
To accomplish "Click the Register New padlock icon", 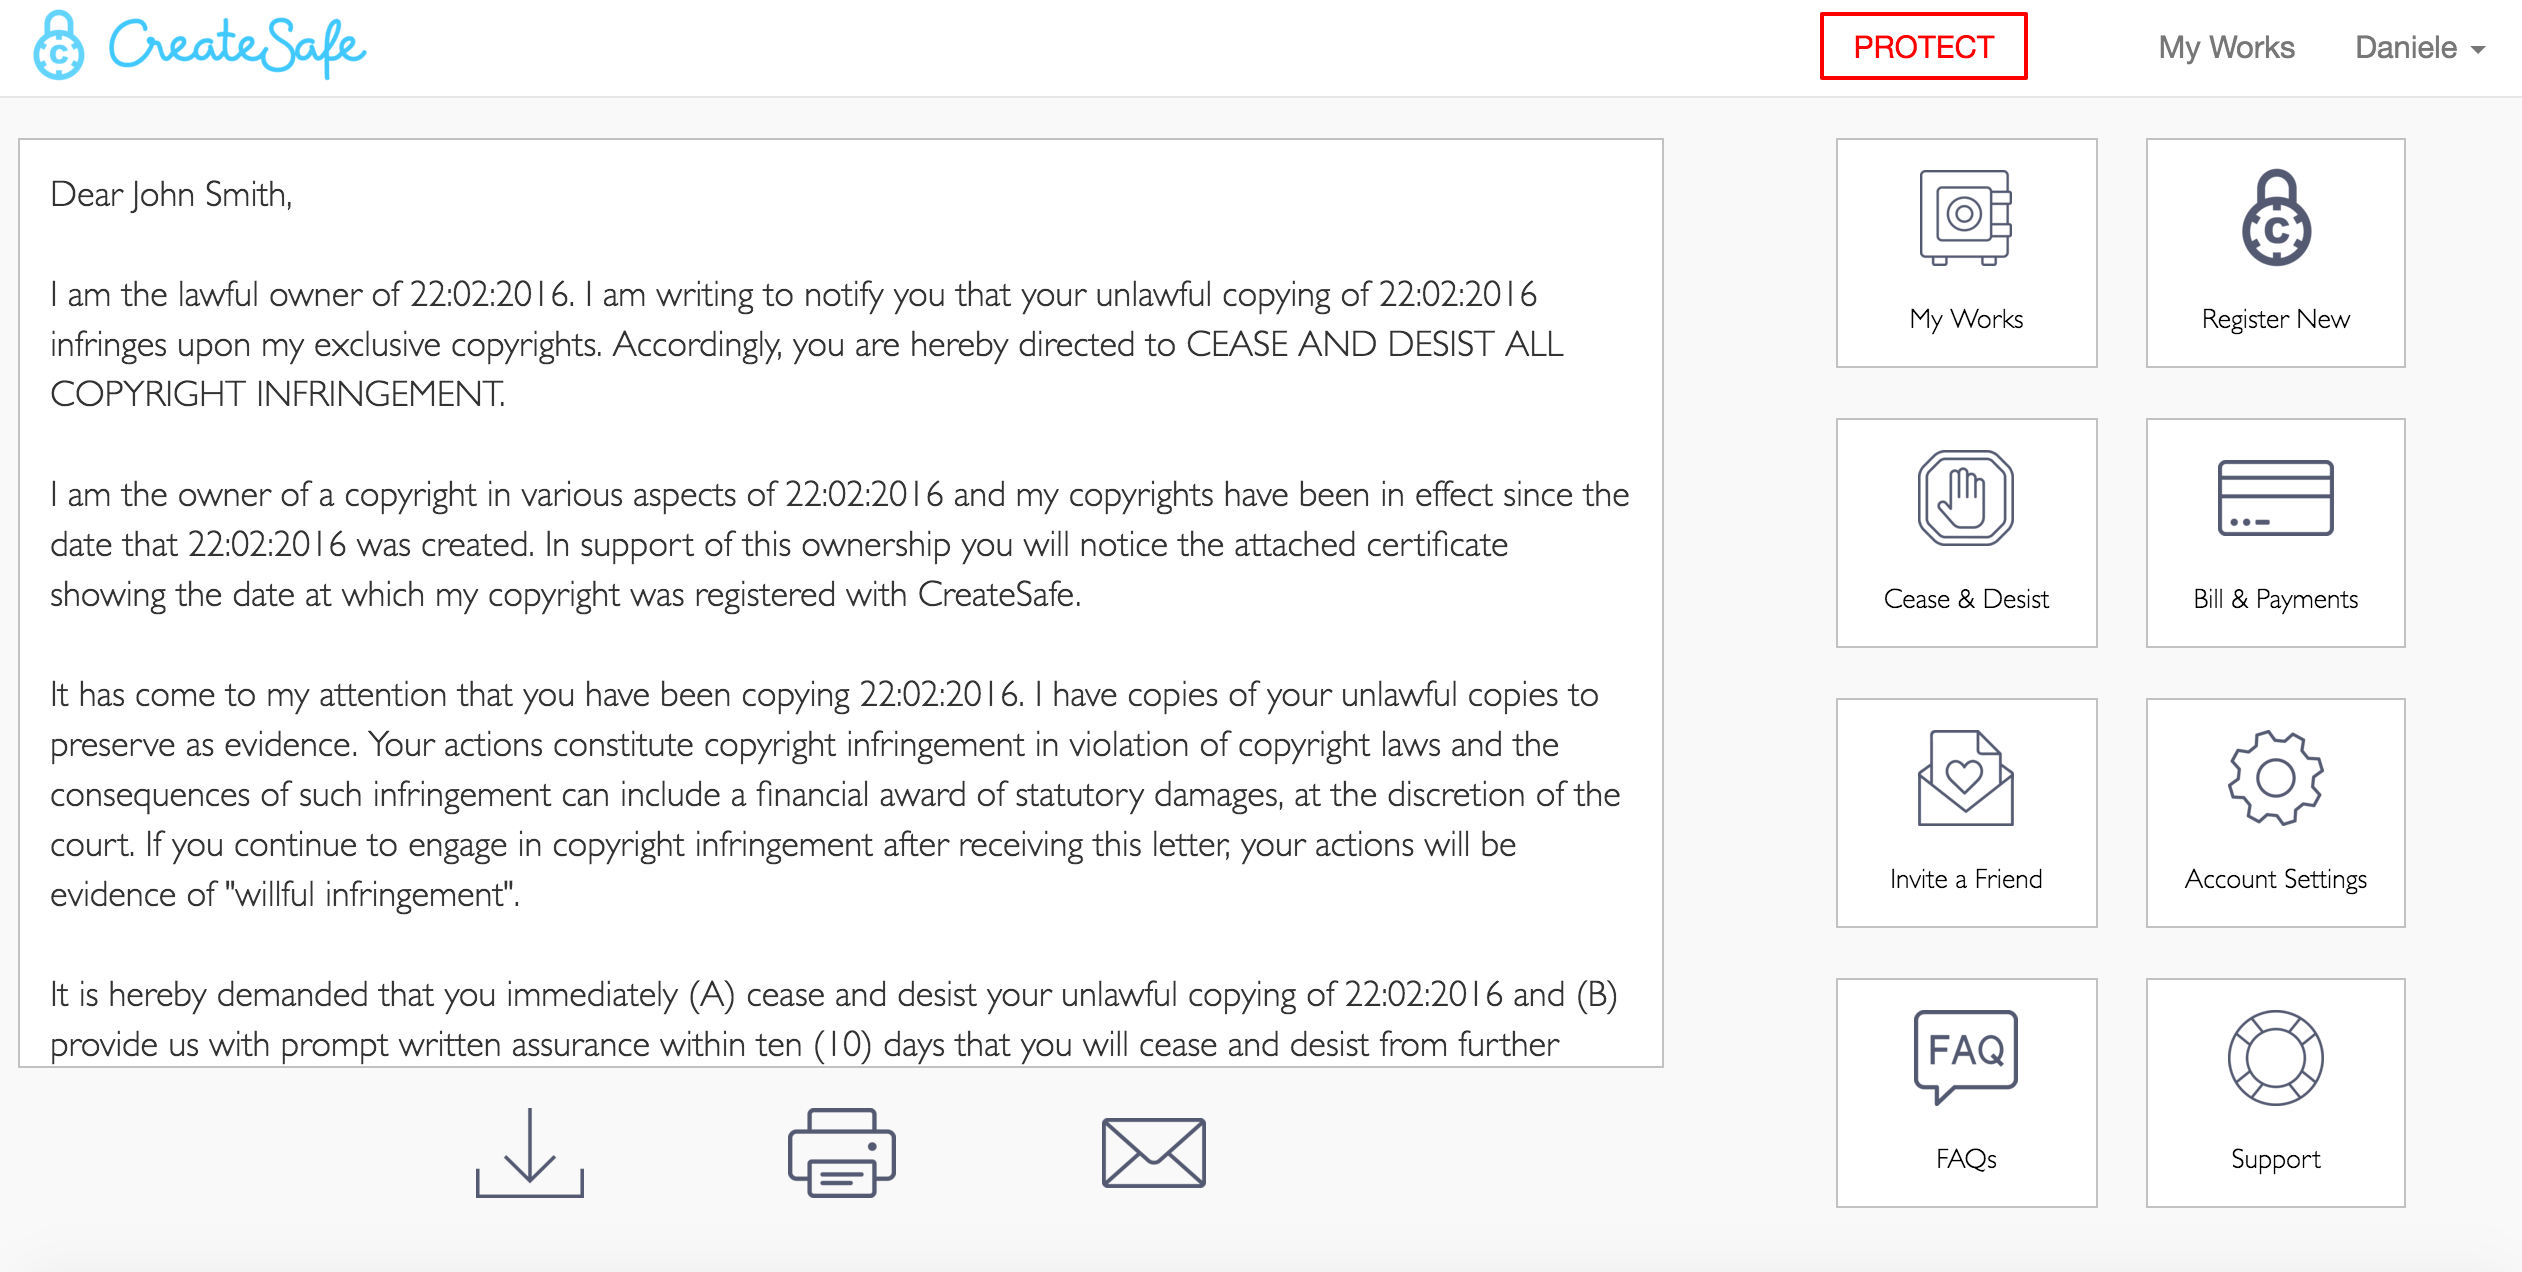I will [x=2276, y=218].
